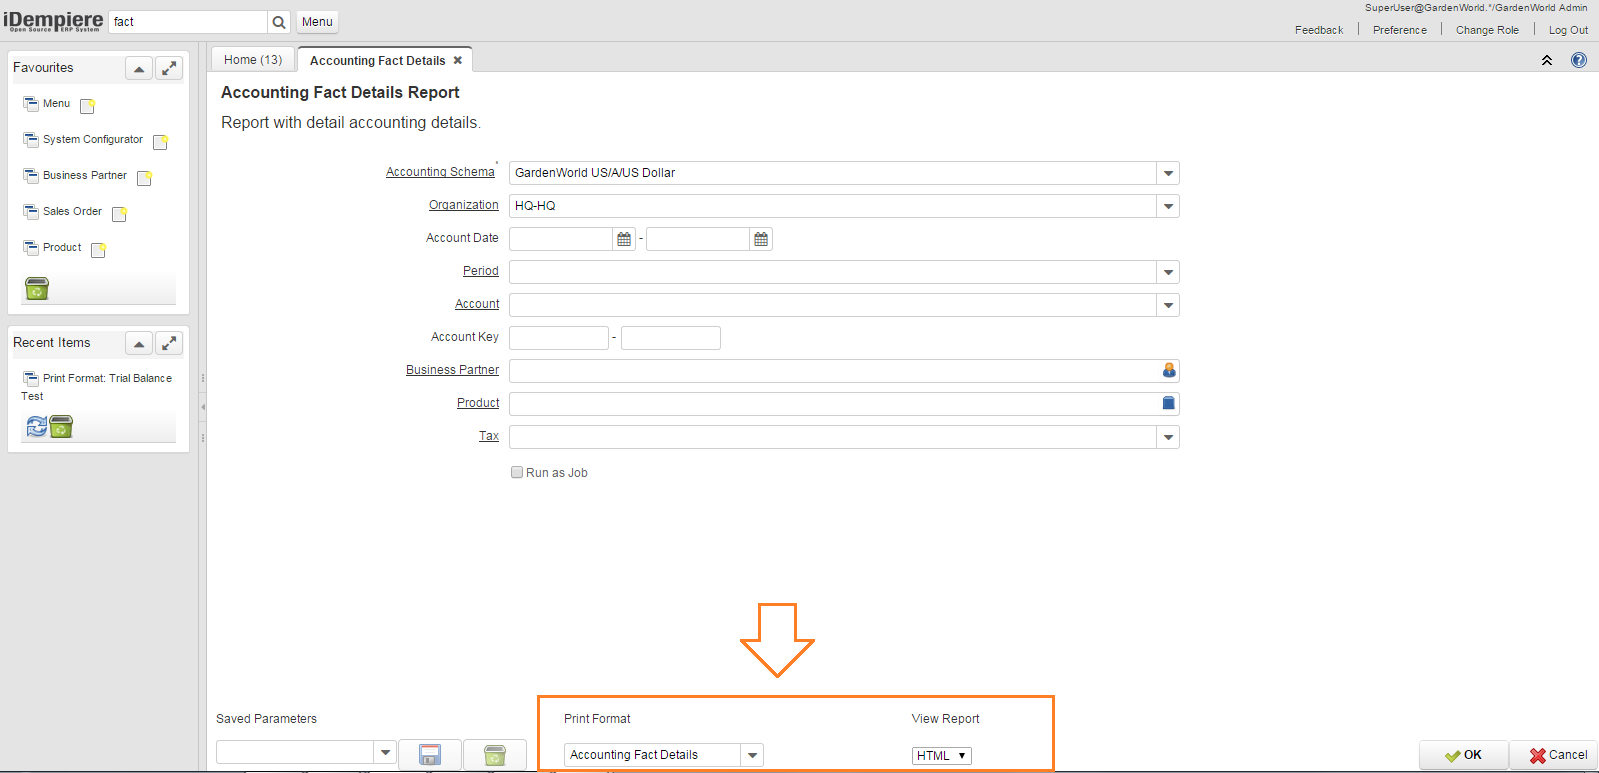The image size is (1599, 773).
Task: Open help with question mark icon
Action: pos(1579,60)
